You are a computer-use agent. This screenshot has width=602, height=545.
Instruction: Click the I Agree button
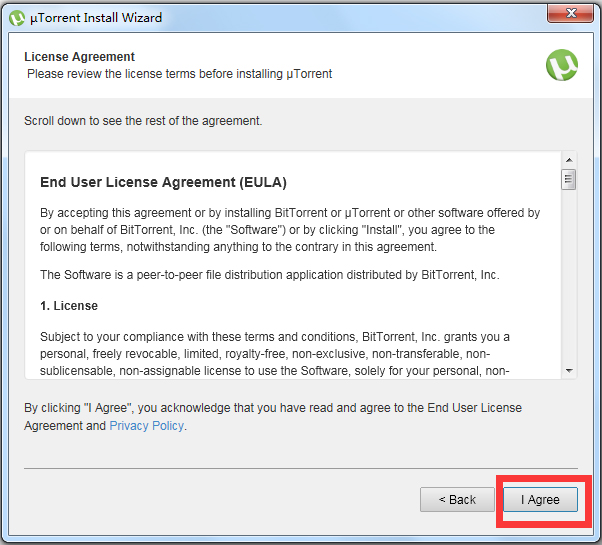click(x=540, y=499)
